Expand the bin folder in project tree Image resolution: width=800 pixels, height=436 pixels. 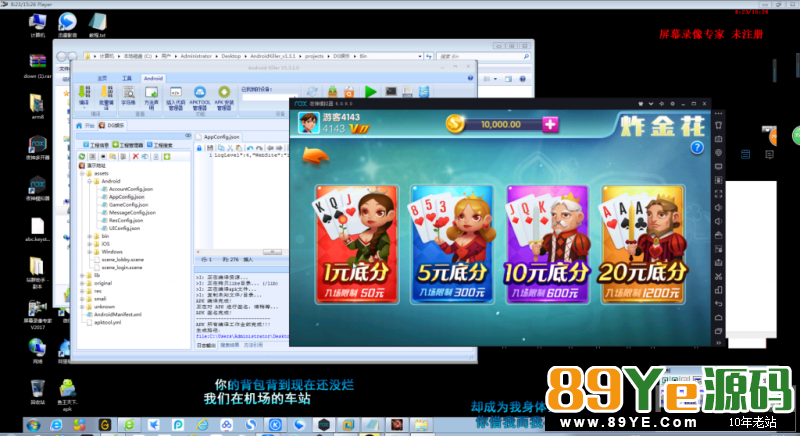pos(89,236)
